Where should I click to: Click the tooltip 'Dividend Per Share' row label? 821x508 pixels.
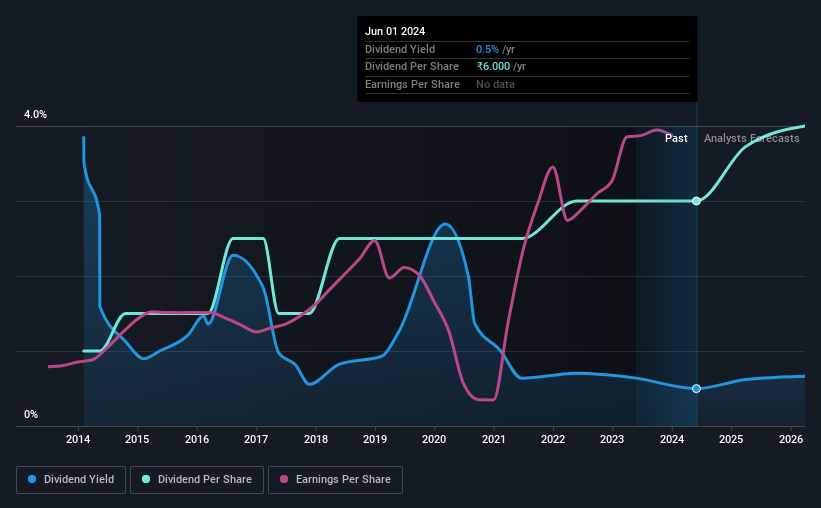point(412,67)
